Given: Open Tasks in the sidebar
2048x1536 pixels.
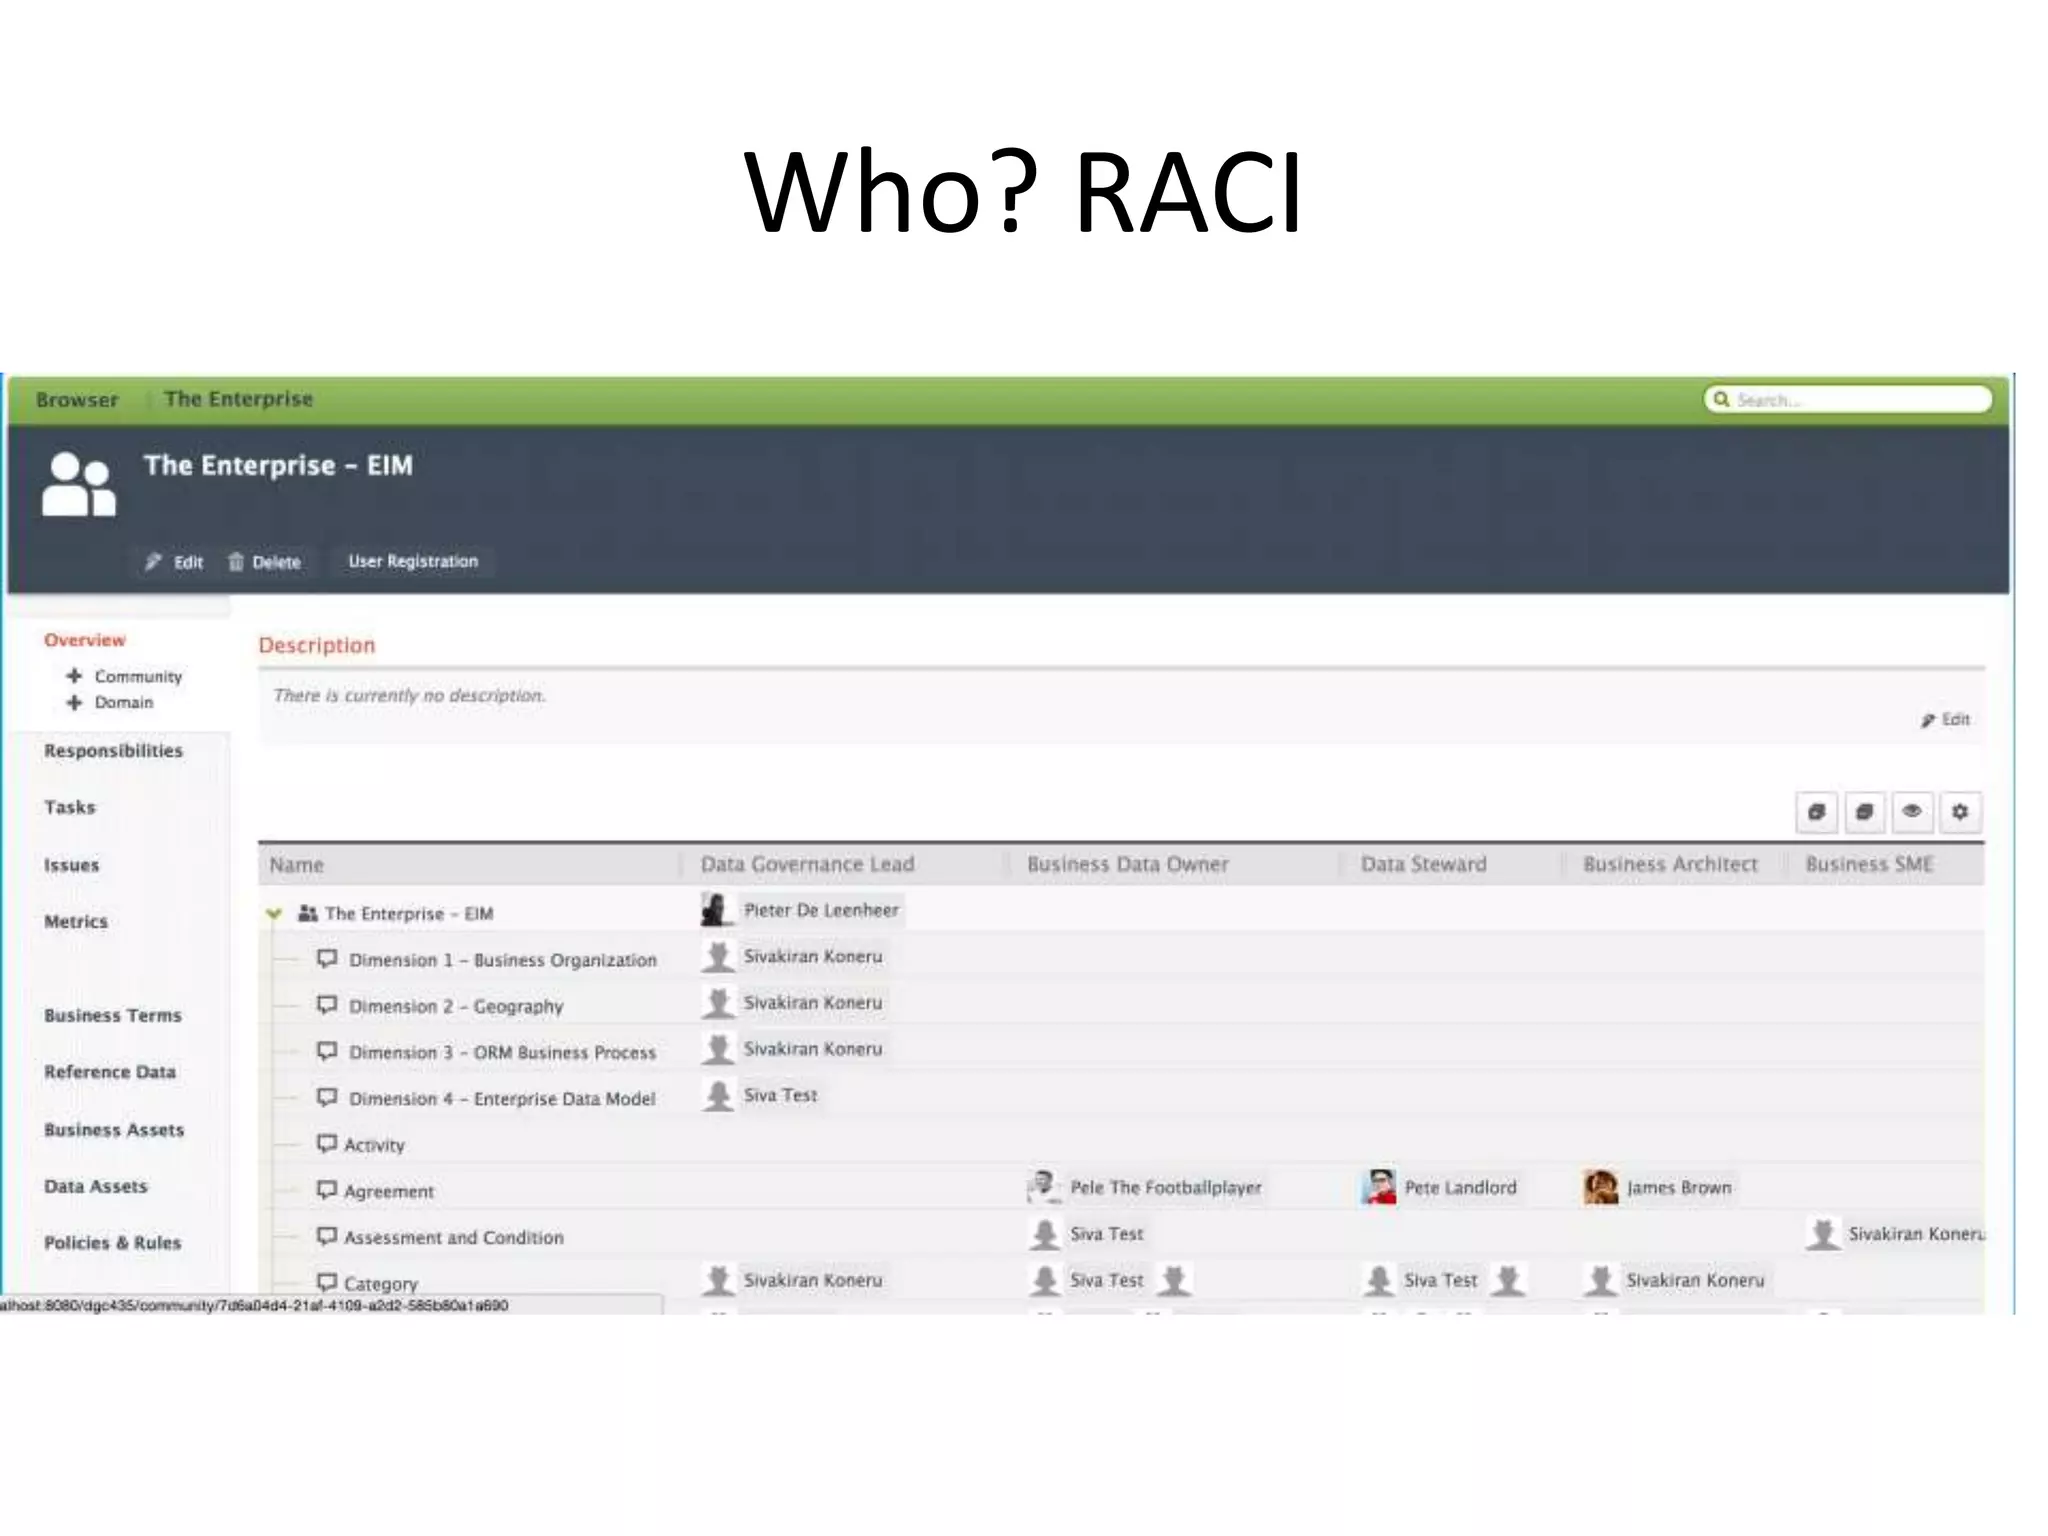Looking at the screenshot, I should tap(70, 807).
